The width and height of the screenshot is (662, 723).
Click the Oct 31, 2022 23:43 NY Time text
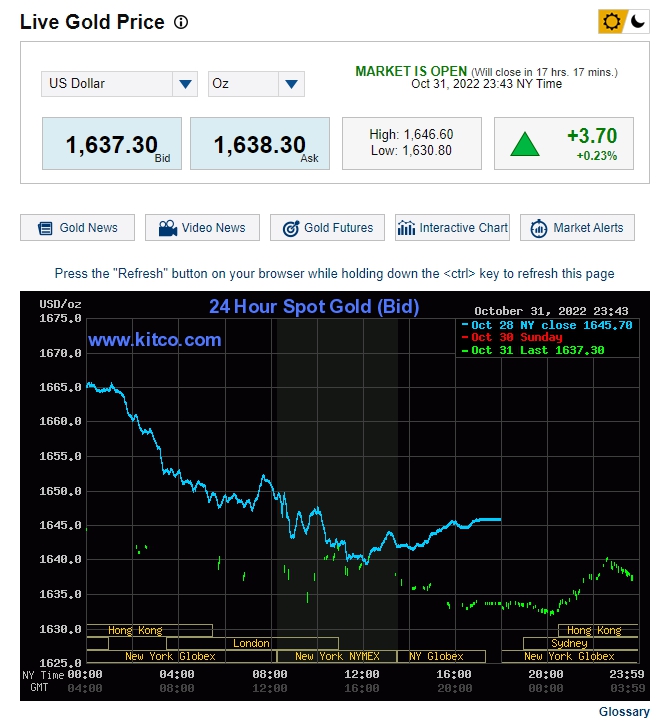pyautogui.click(x=486, y=84)
